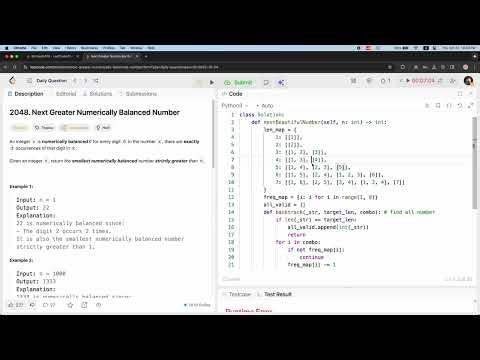This screenshot has height=360, width=480.
Task: Click the Daily Question label
Action: 52,81
